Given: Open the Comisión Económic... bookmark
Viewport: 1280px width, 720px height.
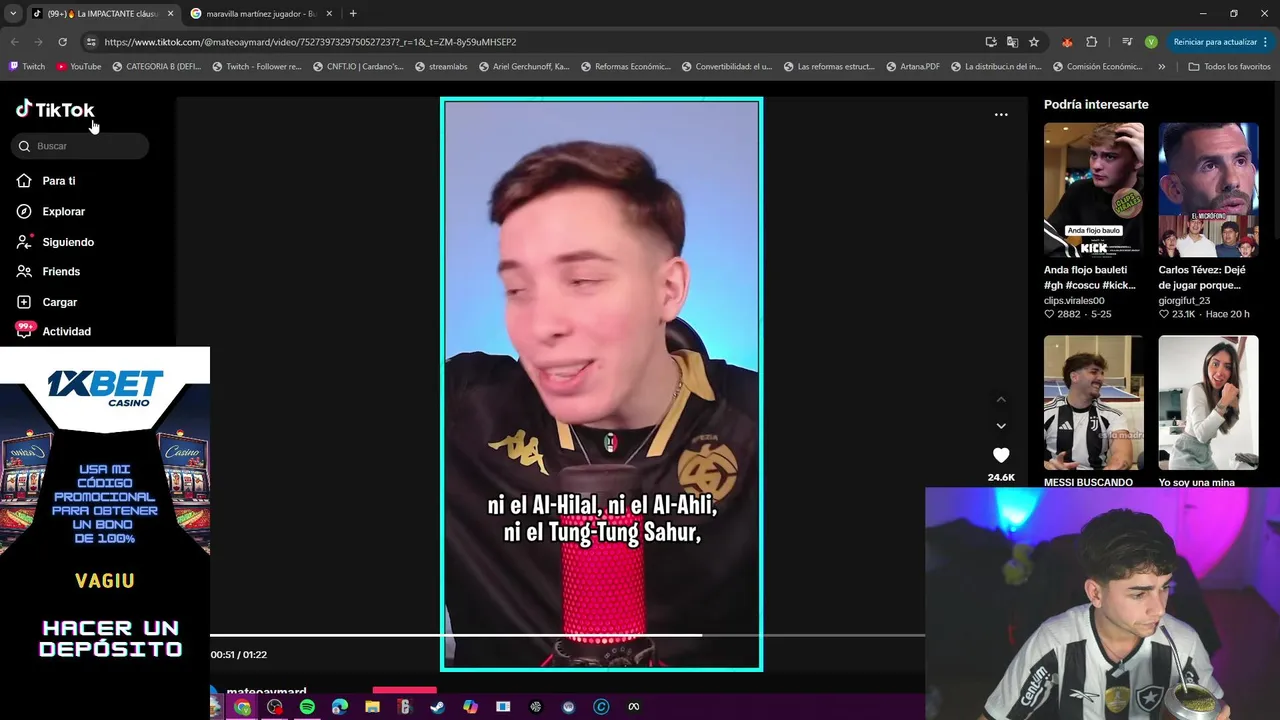Looking at the screenshot, I should (1098, 67).
